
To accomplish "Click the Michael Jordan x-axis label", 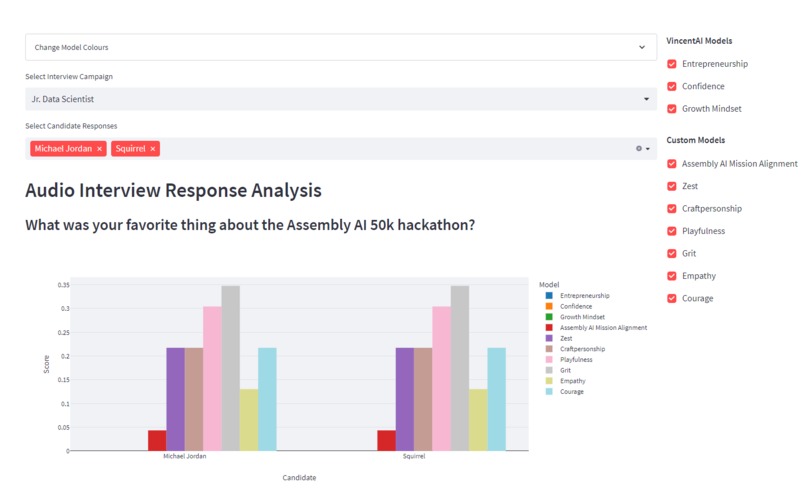I will [x=185, y=456].
